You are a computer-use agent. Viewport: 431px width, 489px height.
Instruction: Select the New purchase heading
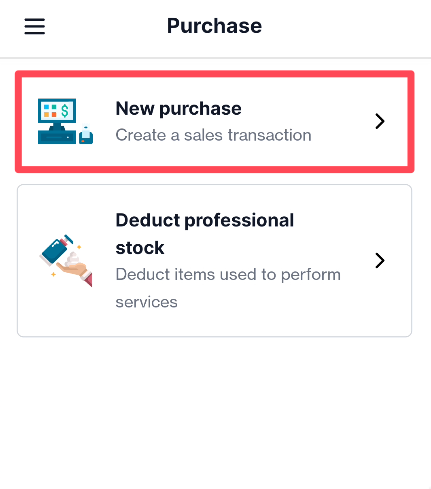(x=178, y=109)
